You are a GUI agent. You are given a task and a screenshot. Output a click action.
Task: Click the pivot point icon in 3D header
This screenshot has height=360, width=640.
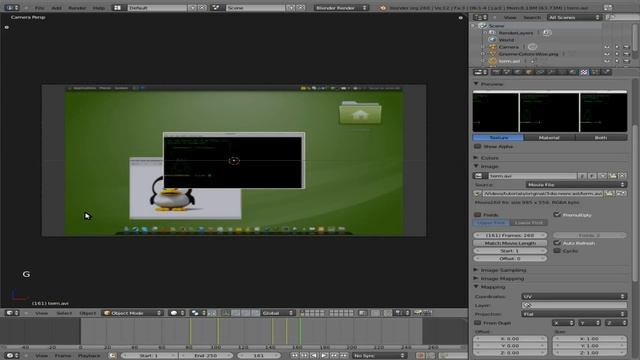click(x=197, y=313)
